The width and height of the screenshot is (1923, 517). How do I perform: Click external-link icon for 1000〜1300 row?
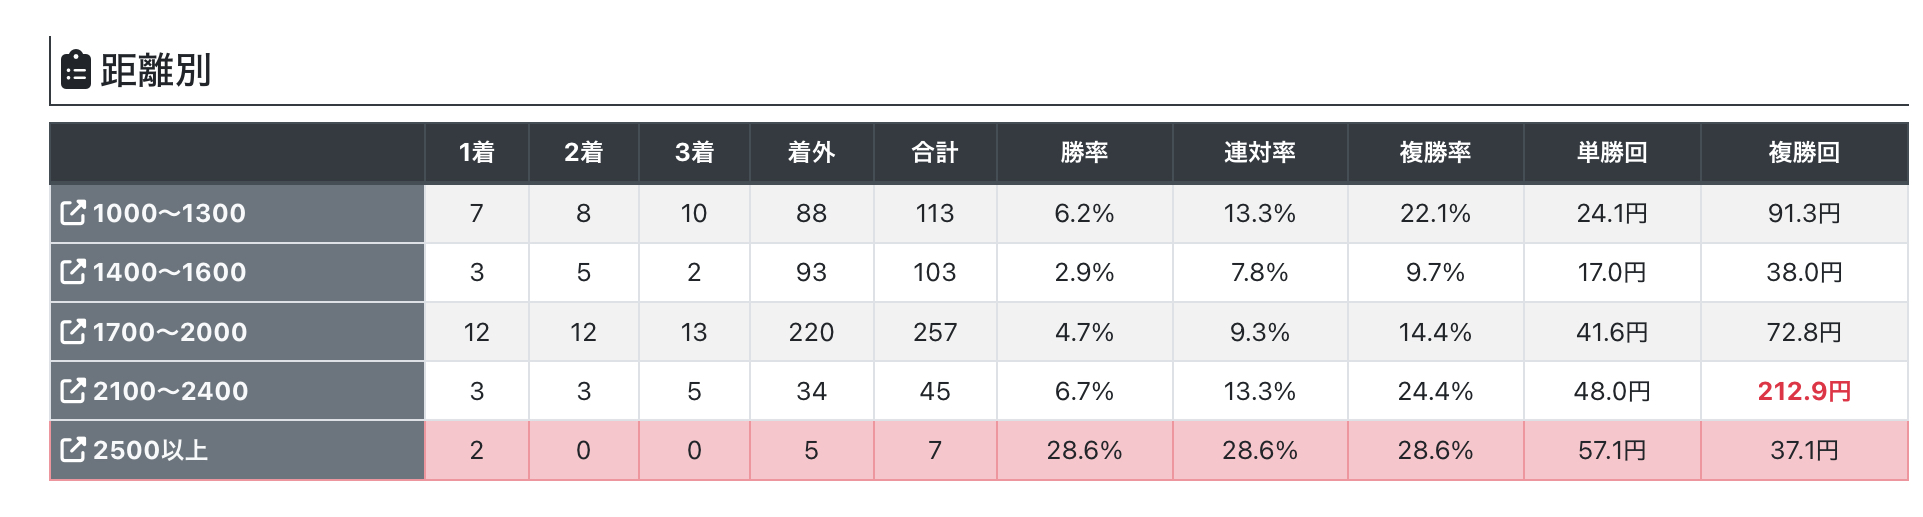73,212
